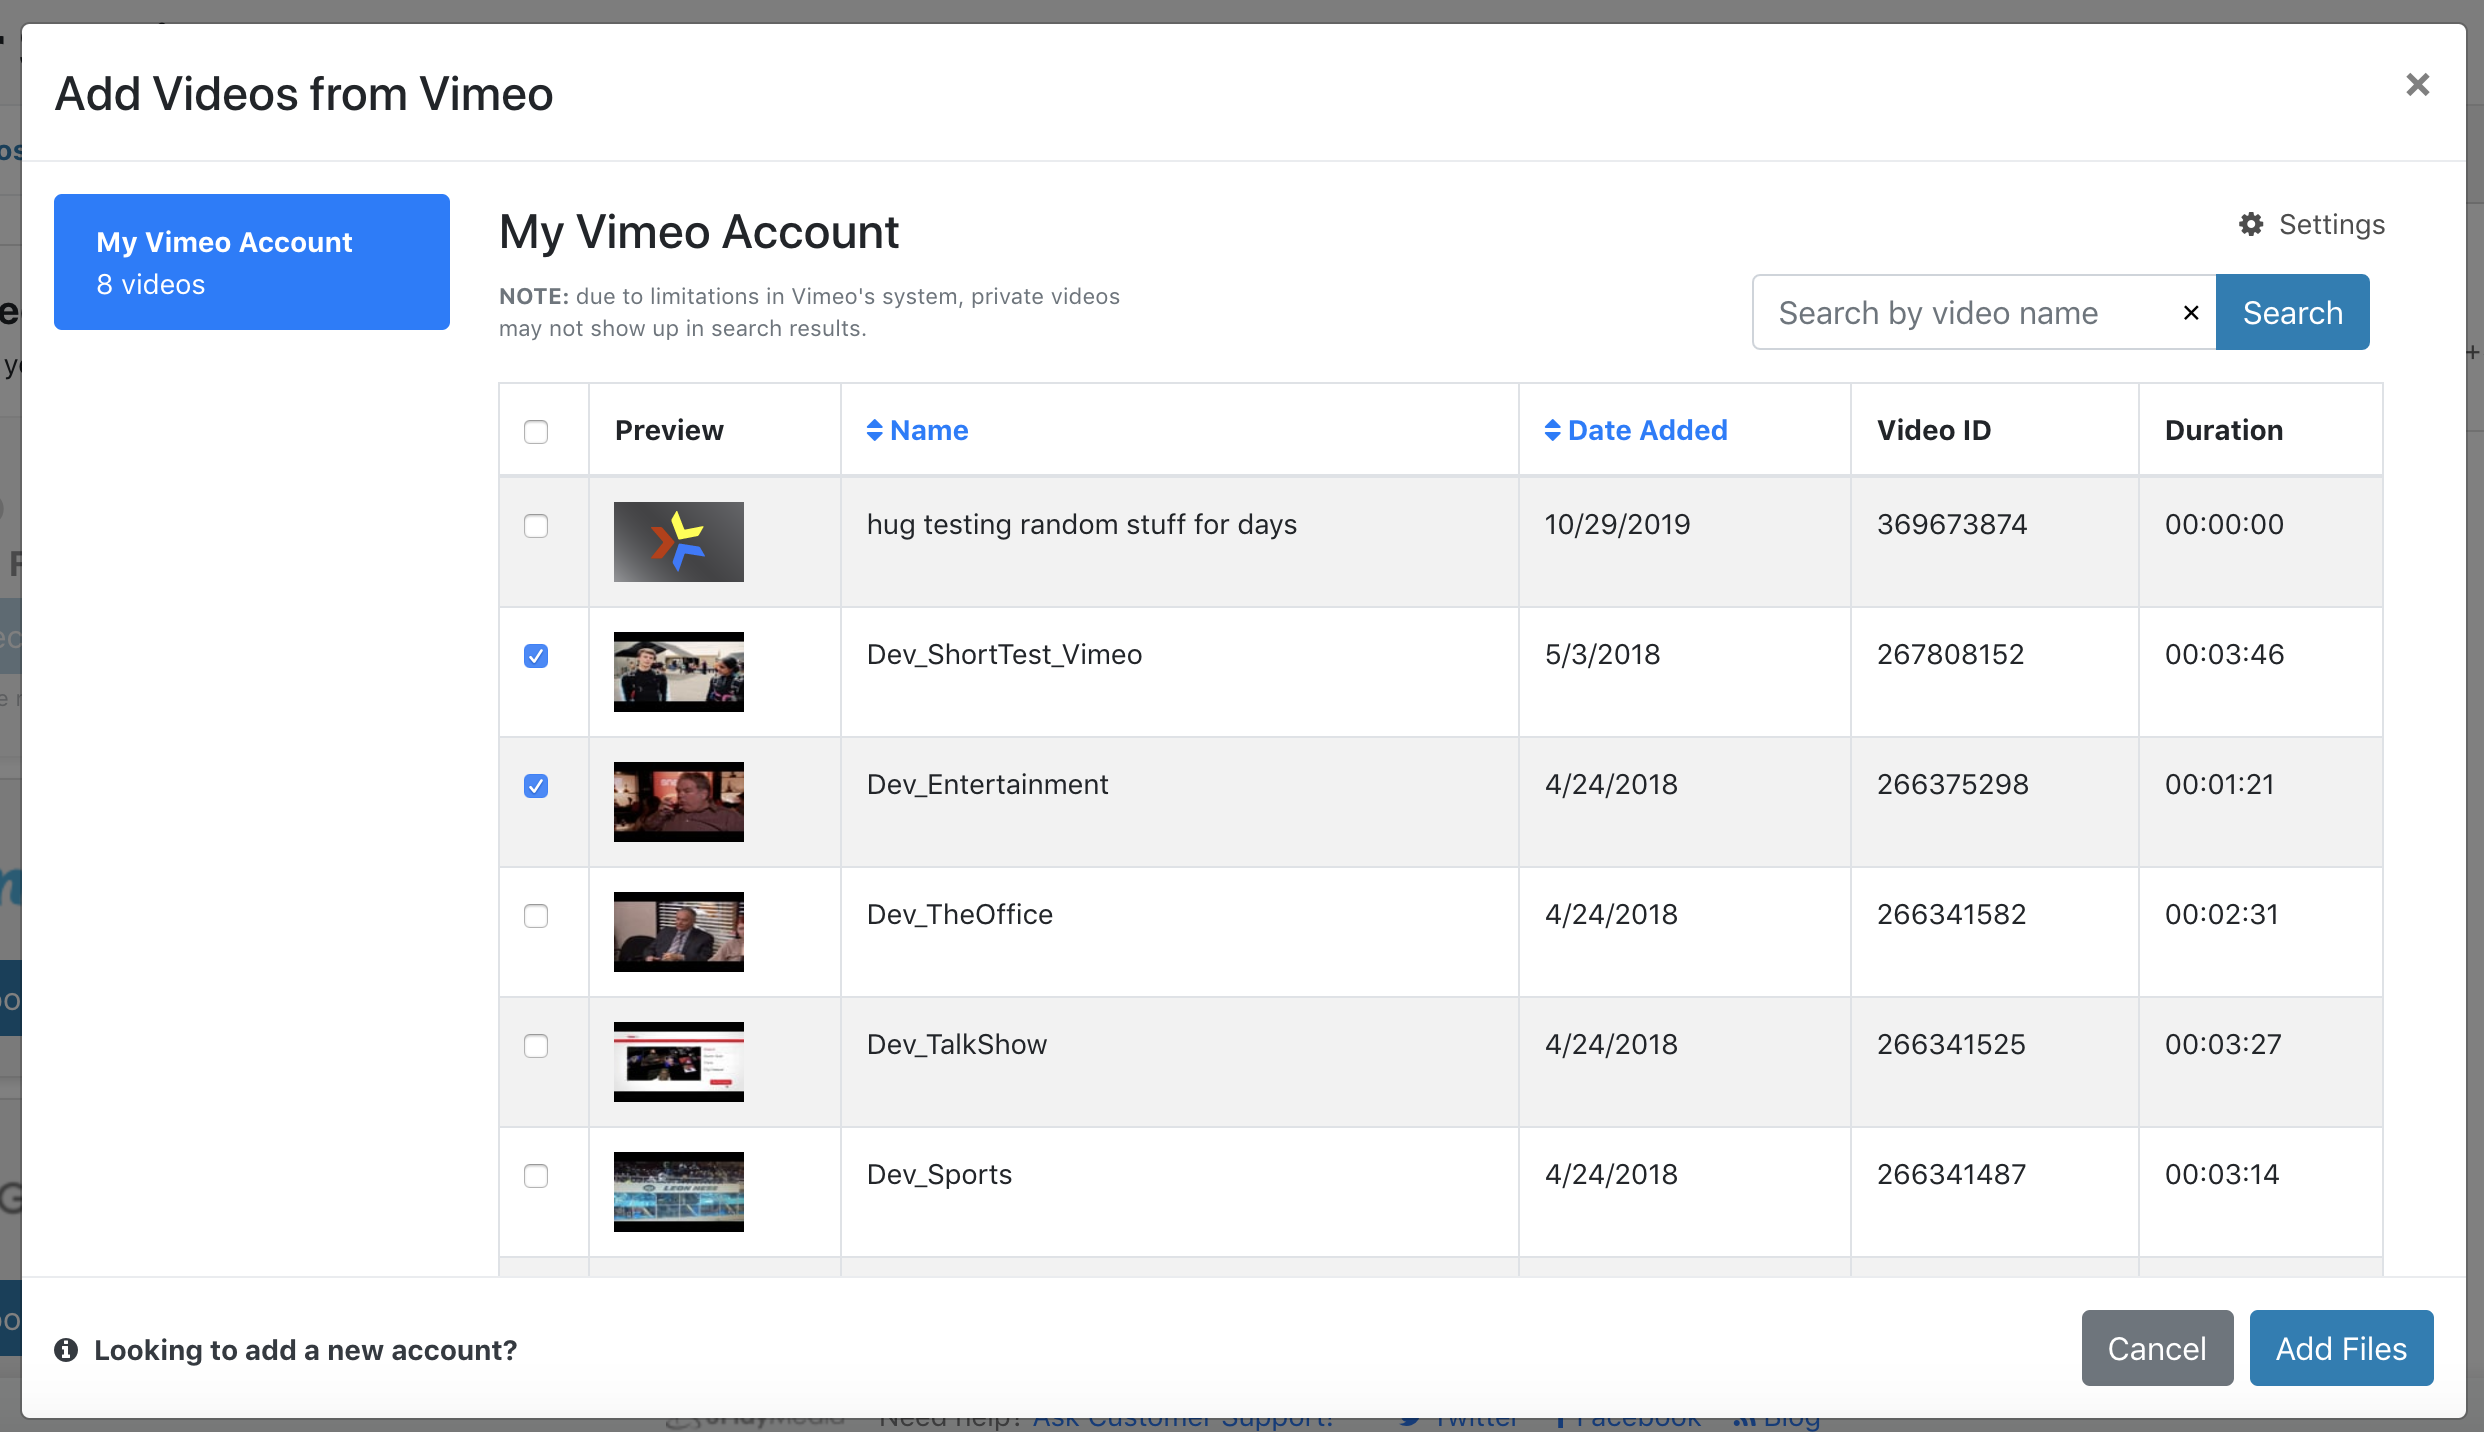Click video ID 266341487
This screenshot has height=1432, width=2484.
coord(1951,1174)
